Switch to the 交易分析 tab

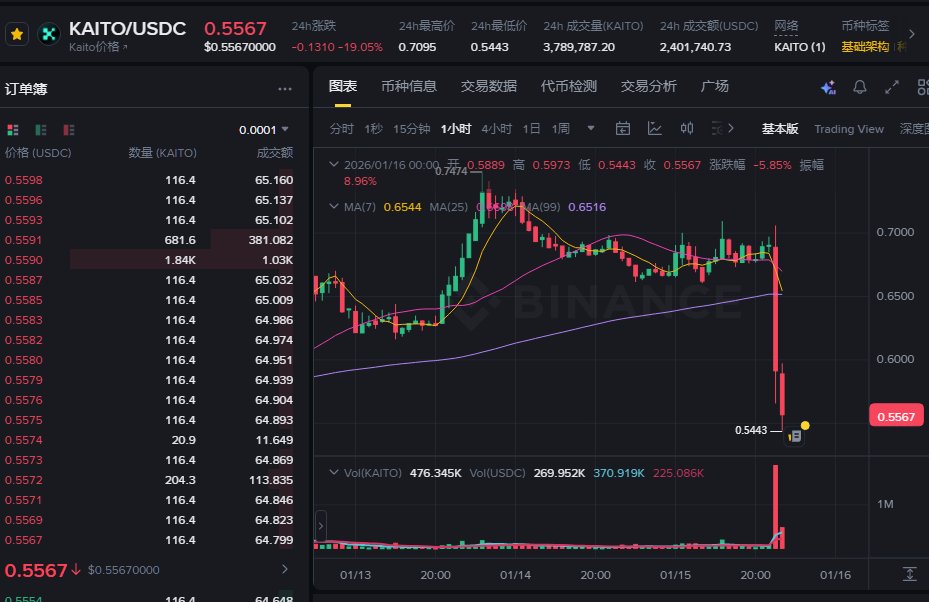point(648,87)
